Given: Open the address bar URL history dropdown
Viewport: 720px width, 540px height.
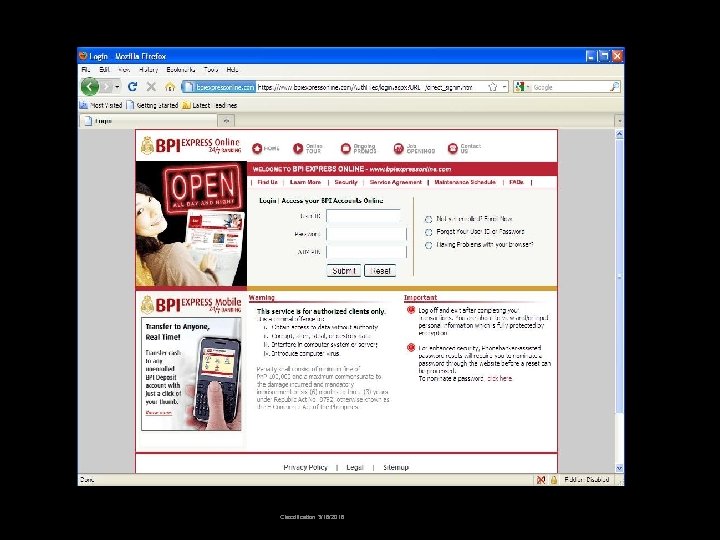Looking at the screenshot, I should 504,87.
